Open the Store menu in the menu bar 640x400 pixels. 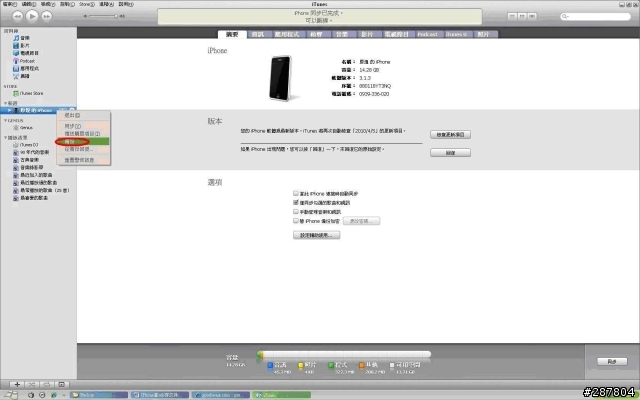coord(87,4)
